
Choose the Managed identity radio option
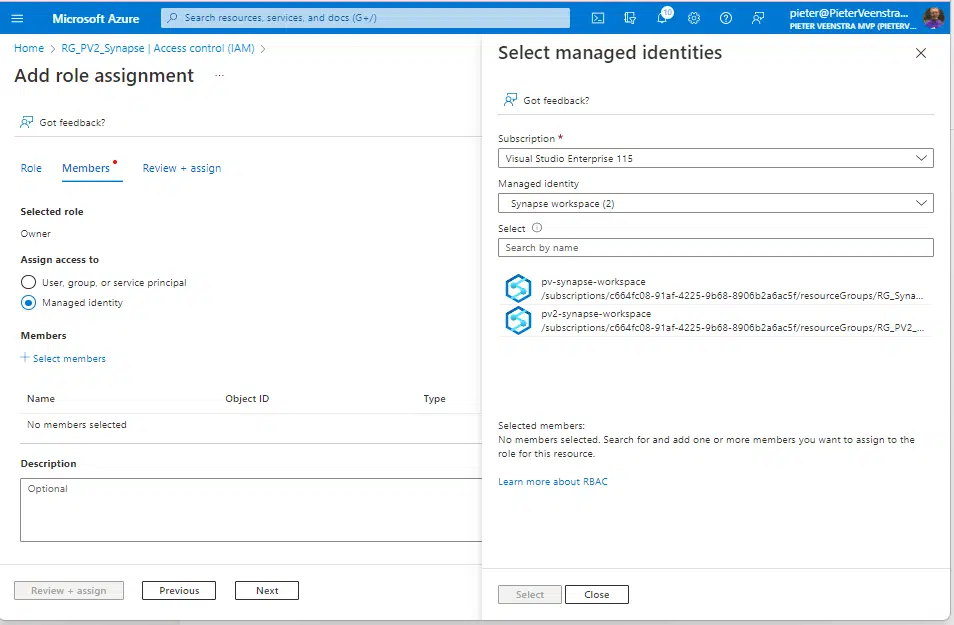pyautogui.click(x=29, y=302)
